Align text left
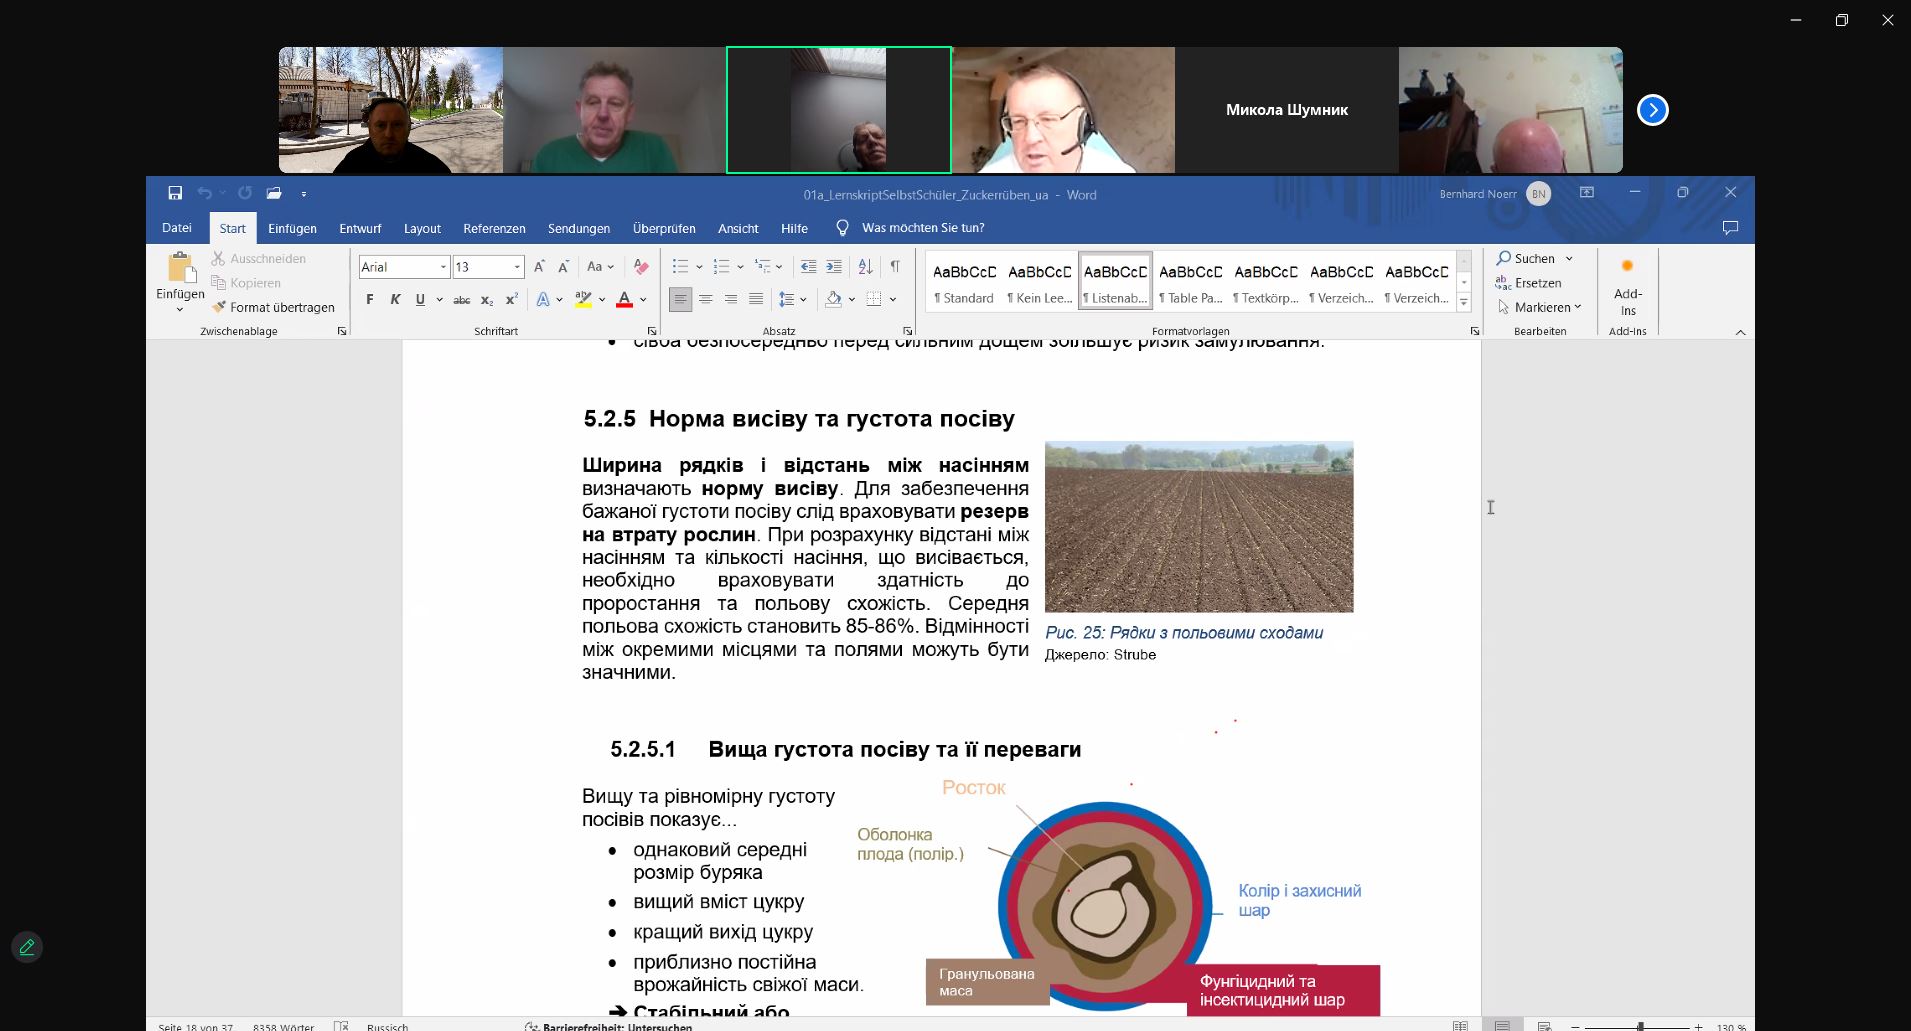Screen dimensions: 1911x1031 (680, 299)
